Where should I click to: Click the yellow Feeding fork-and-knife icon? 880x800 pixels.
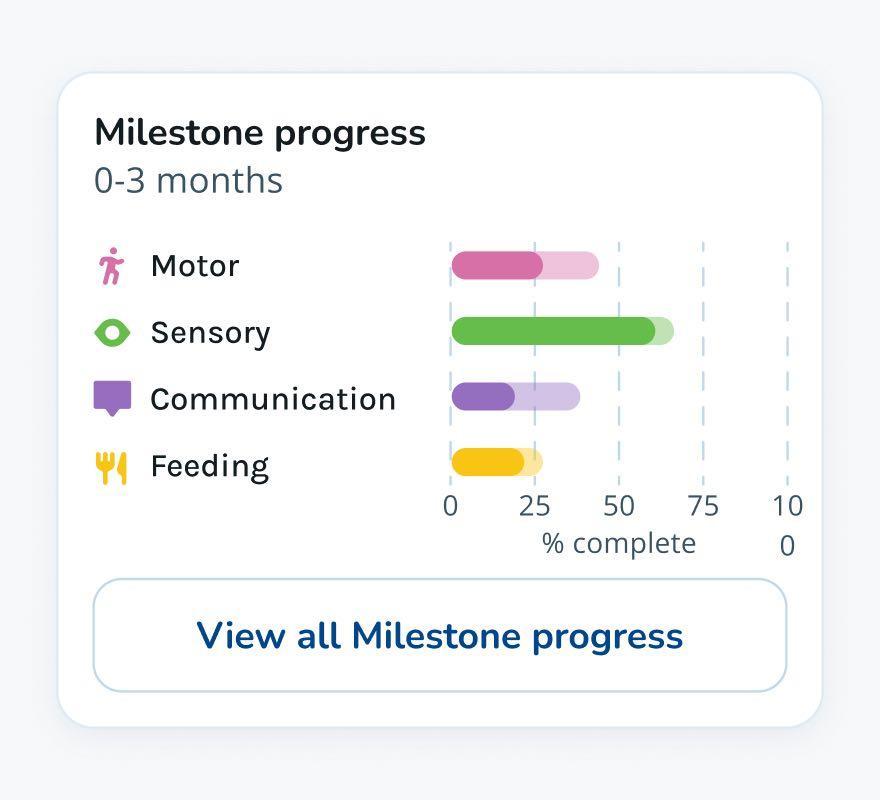coord(111,467)
